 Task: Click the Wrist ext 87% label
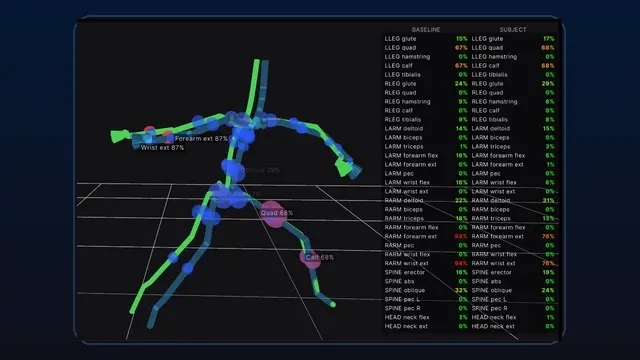pos(162,148)
